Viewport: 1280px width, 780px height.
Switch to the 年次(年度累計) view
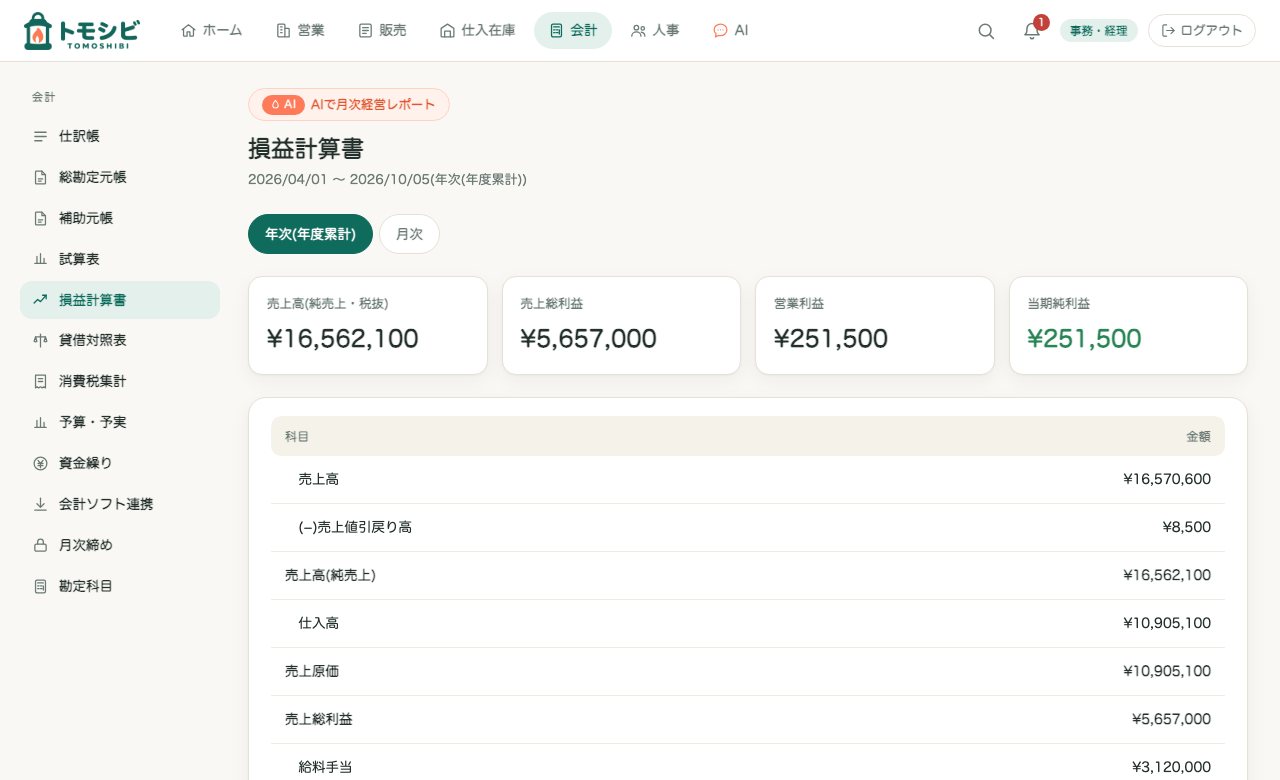(310, 234)
